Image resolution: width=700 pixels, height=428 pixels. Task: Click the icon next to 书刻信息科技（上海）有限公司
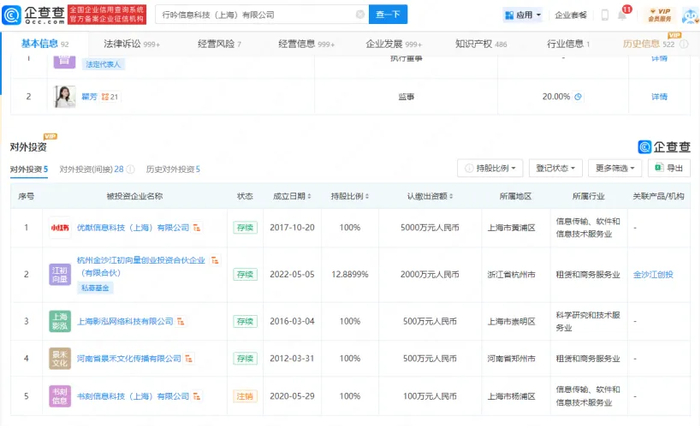198,397
